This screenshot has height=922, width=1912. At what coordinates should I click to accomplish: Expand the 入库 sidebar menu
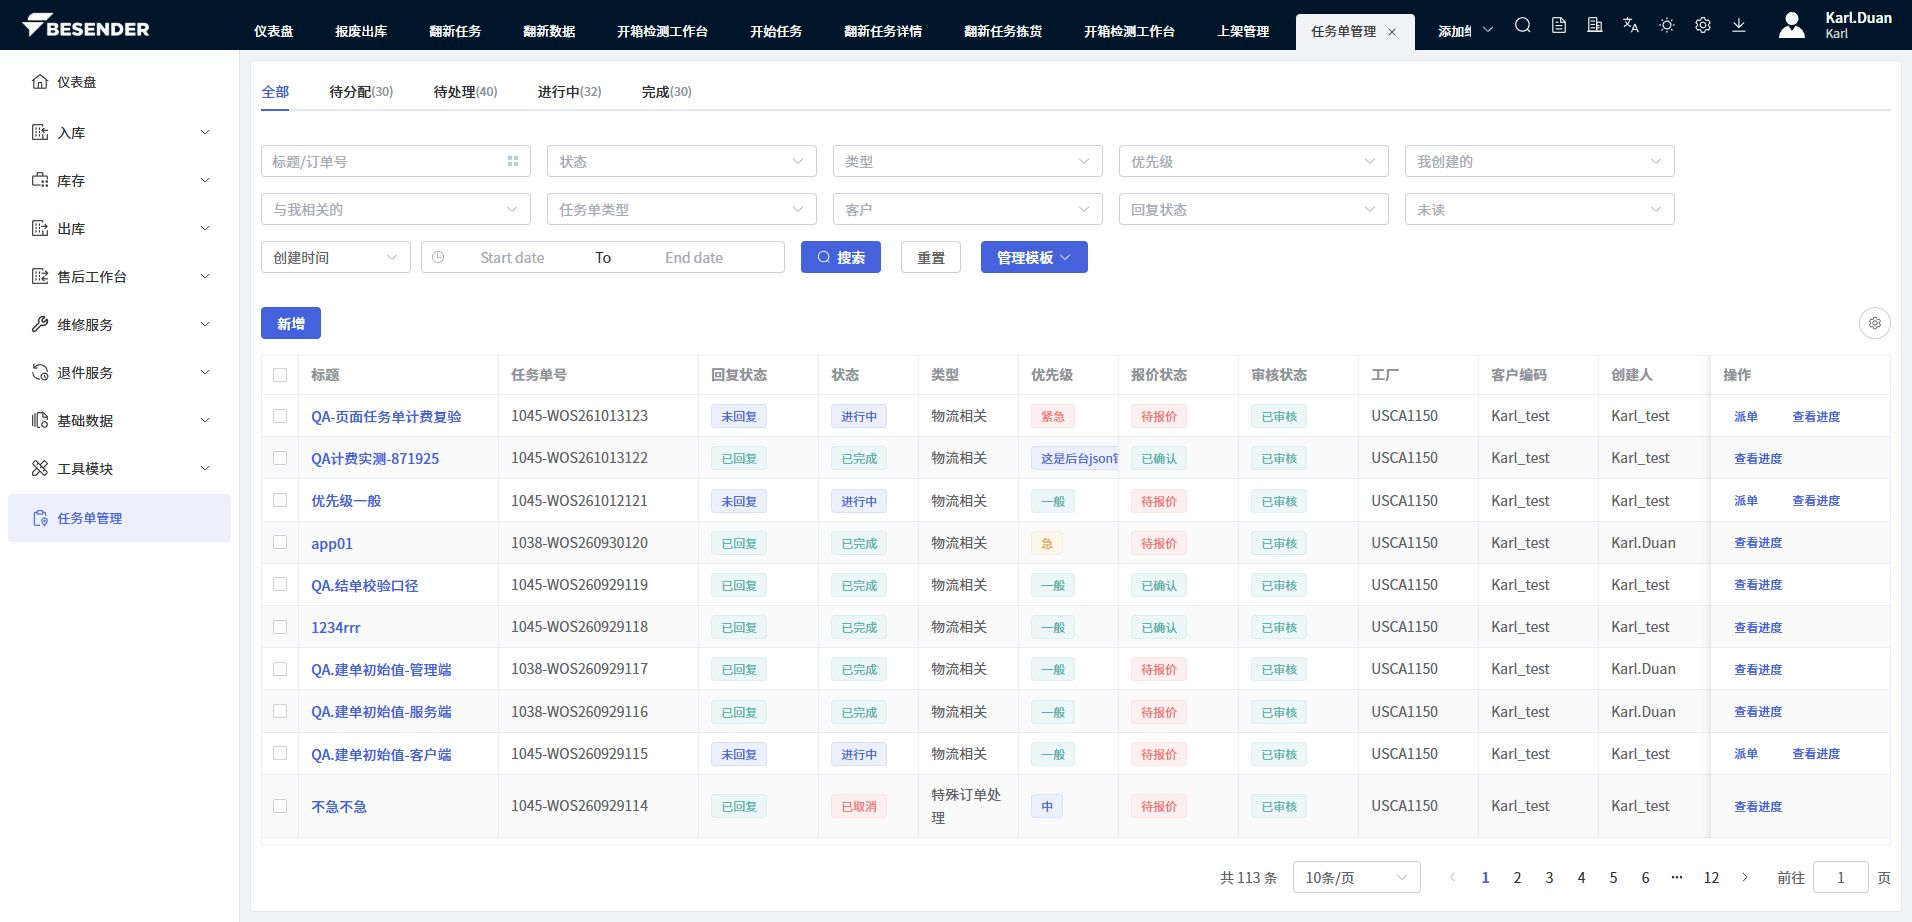(x=121, y=132)
